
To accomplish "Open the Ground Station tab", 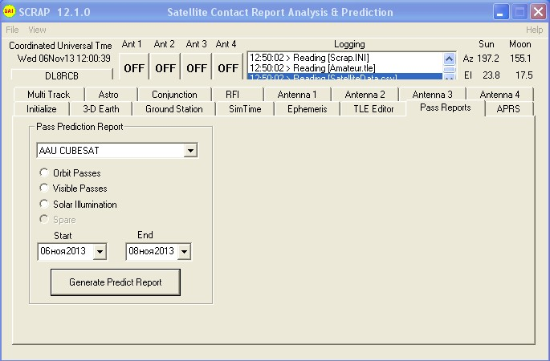I will [x=174, y=109].
